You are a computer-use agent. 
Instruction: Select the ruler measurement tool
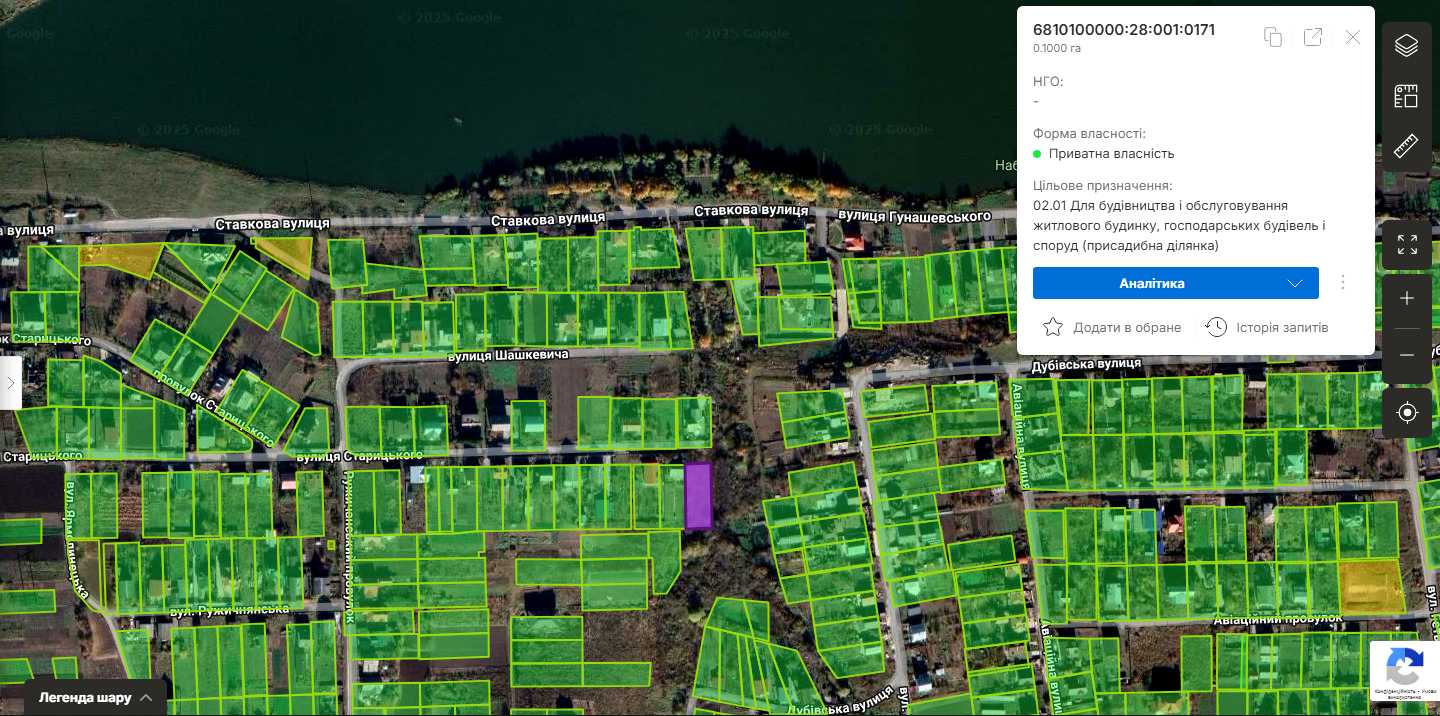point(1407,147)
